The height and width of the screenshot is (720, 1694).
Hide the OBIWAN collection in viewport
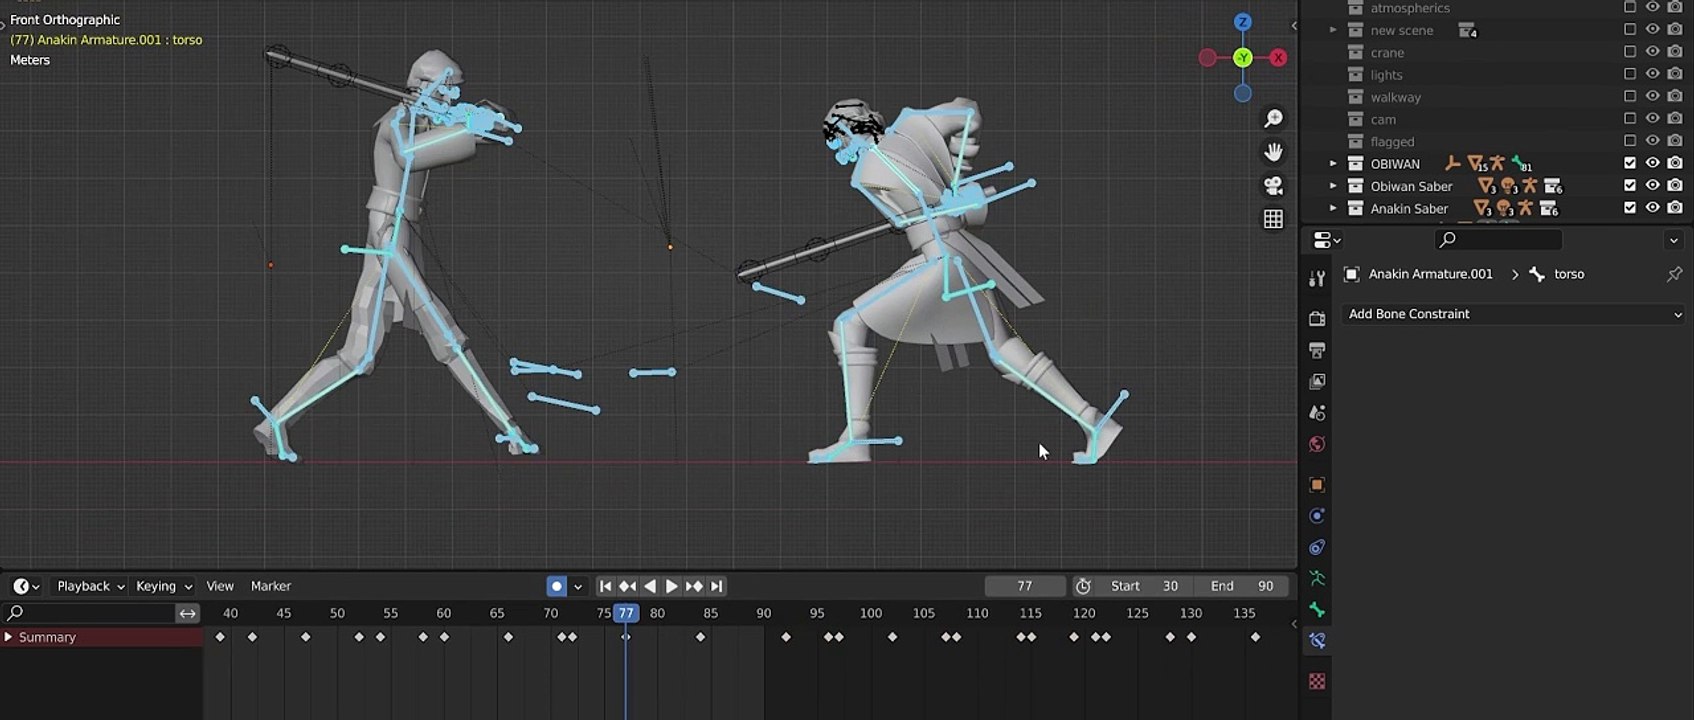[x=1652, y=163]
